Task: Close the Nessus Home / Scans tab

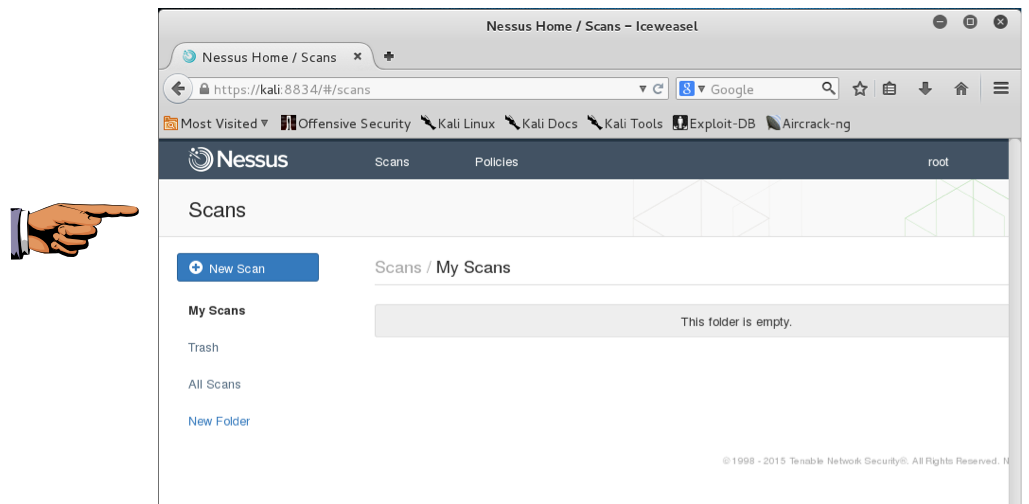Action: pos(358,56)
